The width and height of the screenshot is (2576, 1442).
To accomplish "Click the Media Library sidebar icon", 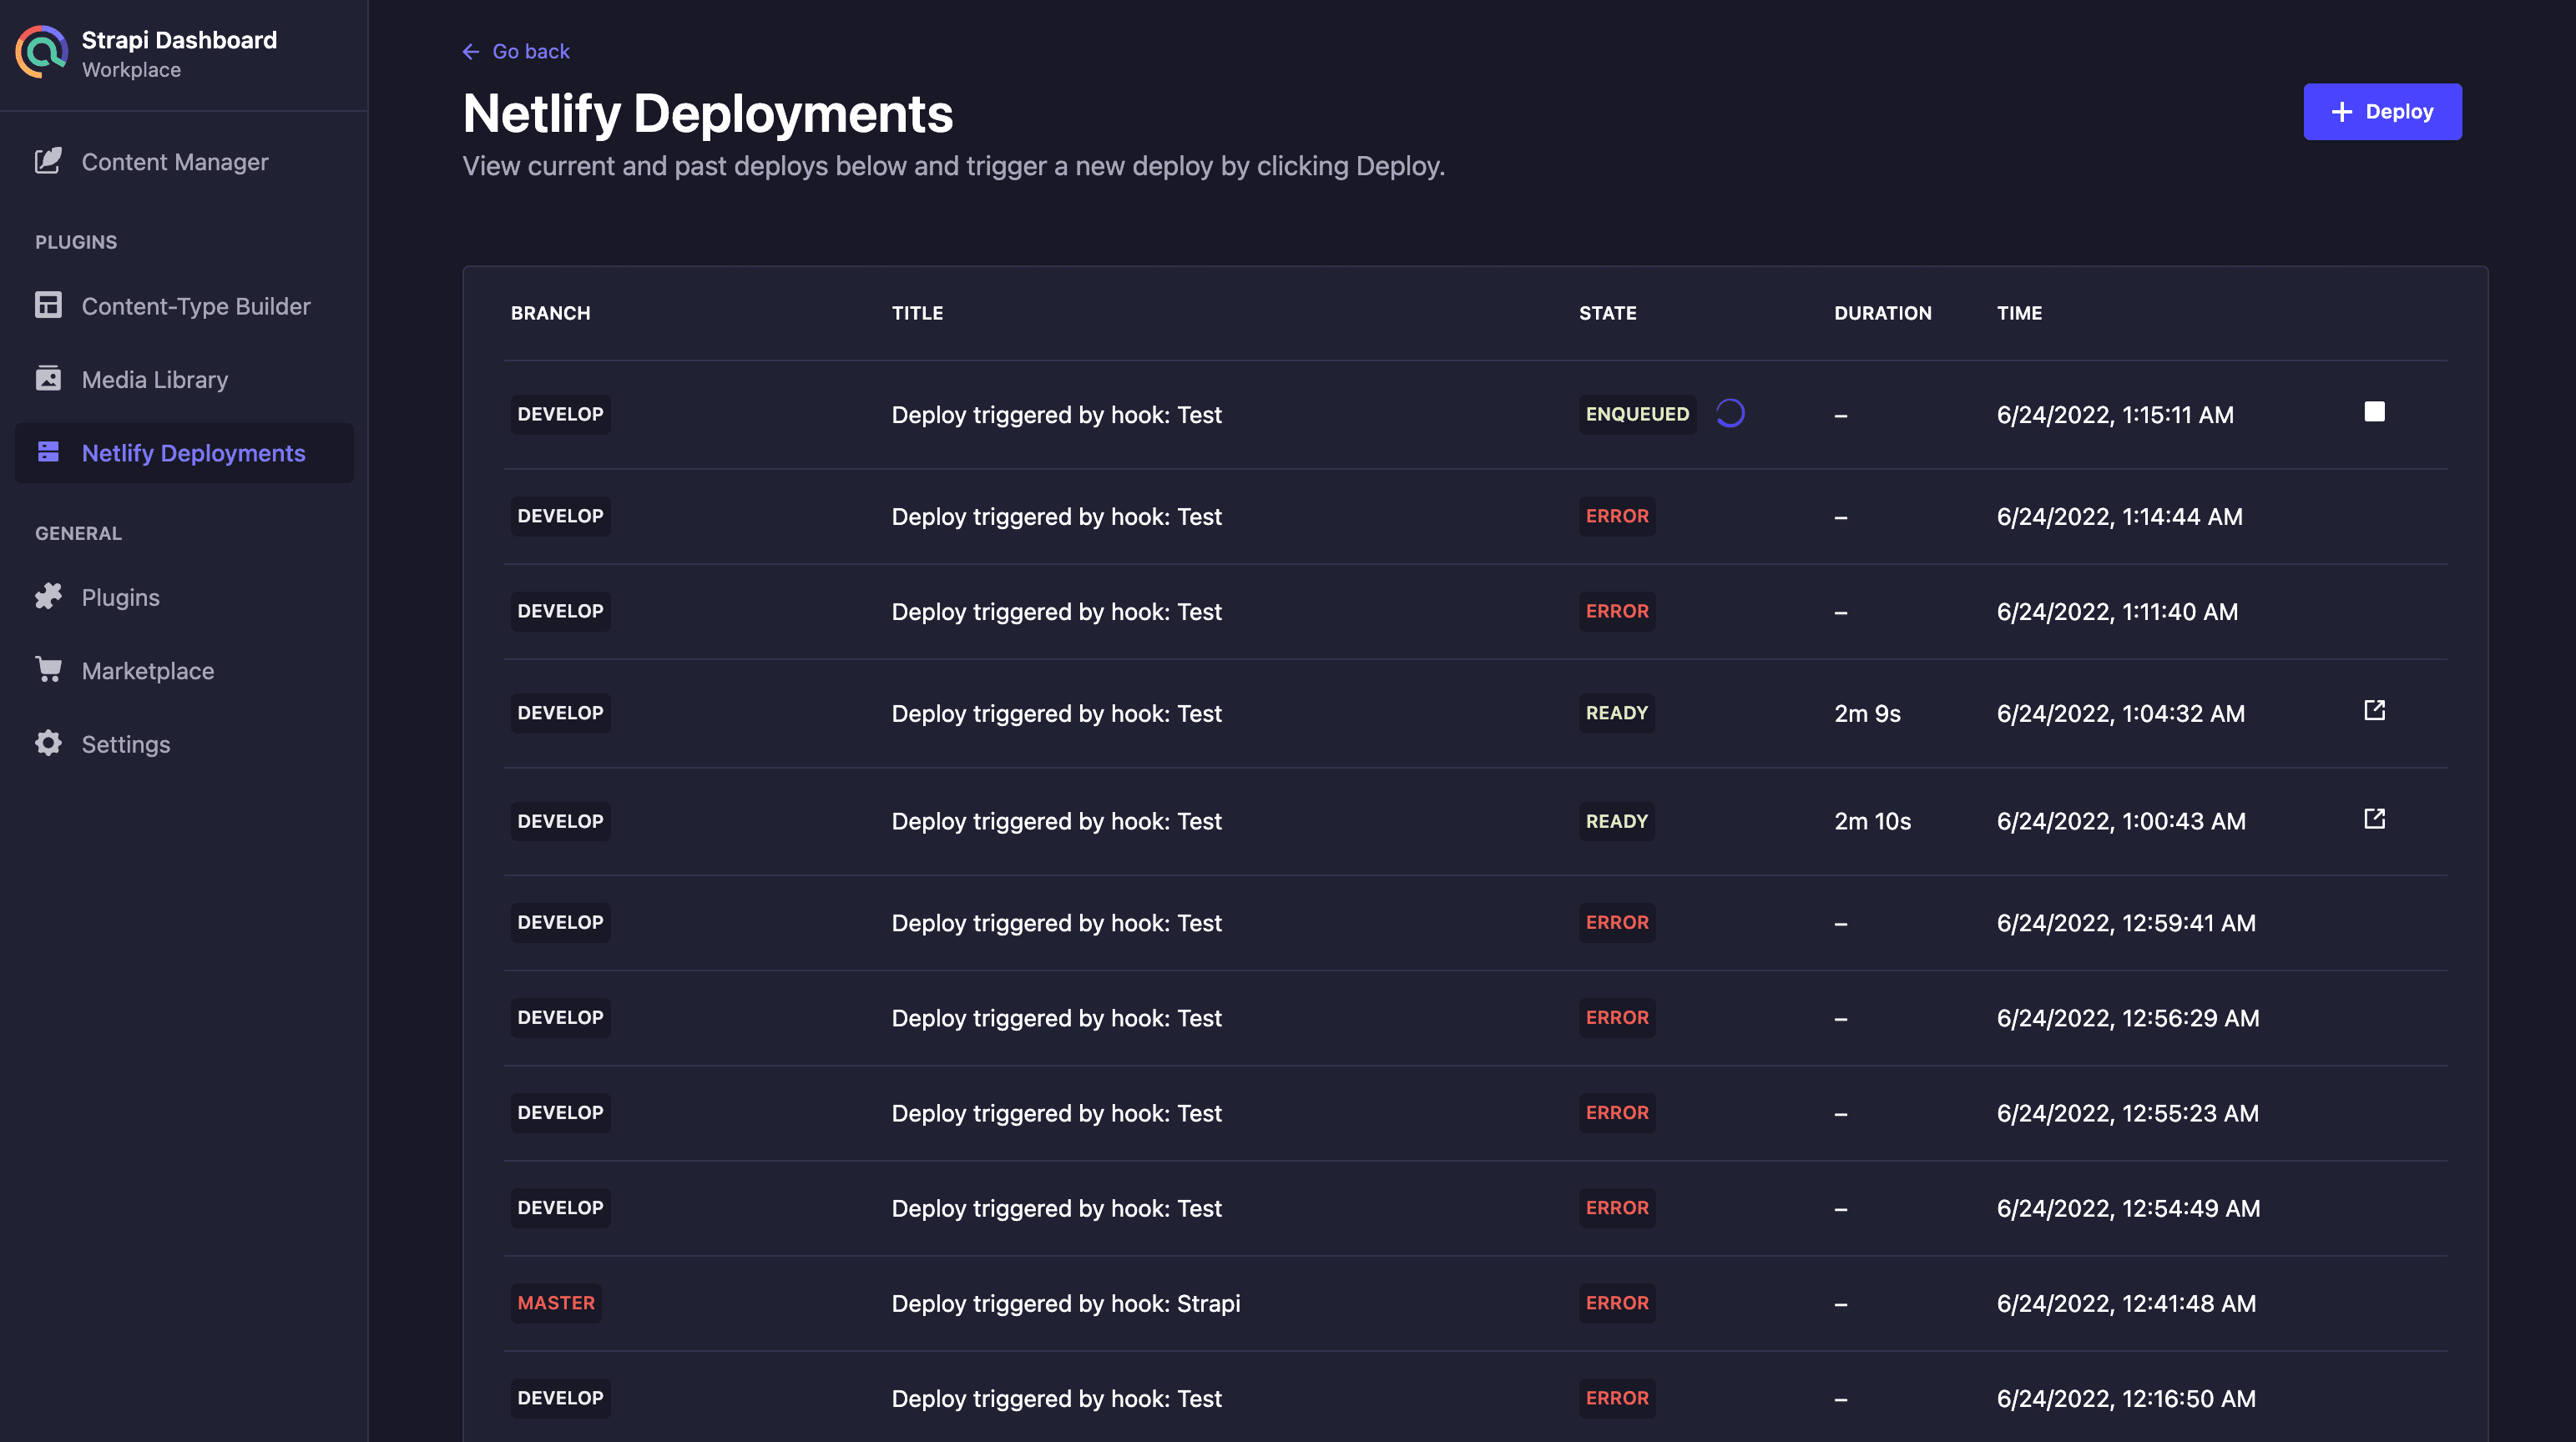I will point(49,379).
